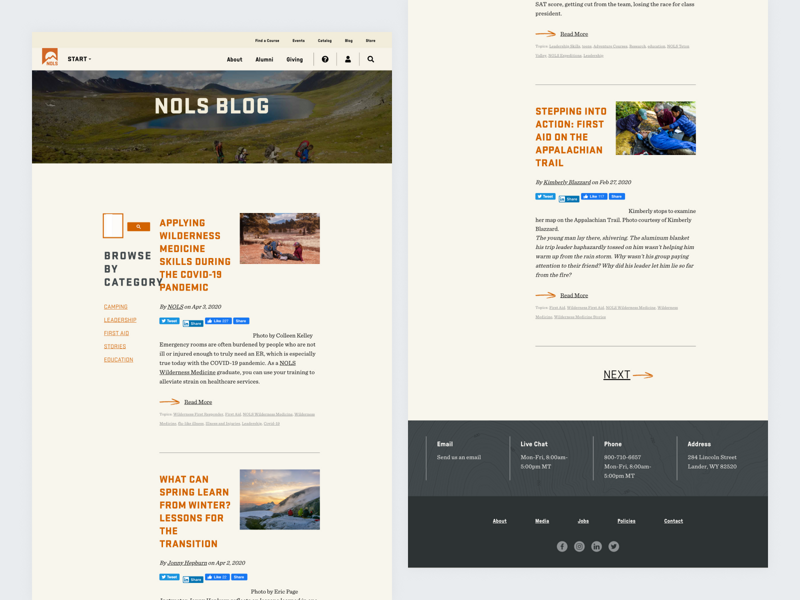Screen dimensions: 800x600
Task: Click the NOLS logo
Action: 48,57
